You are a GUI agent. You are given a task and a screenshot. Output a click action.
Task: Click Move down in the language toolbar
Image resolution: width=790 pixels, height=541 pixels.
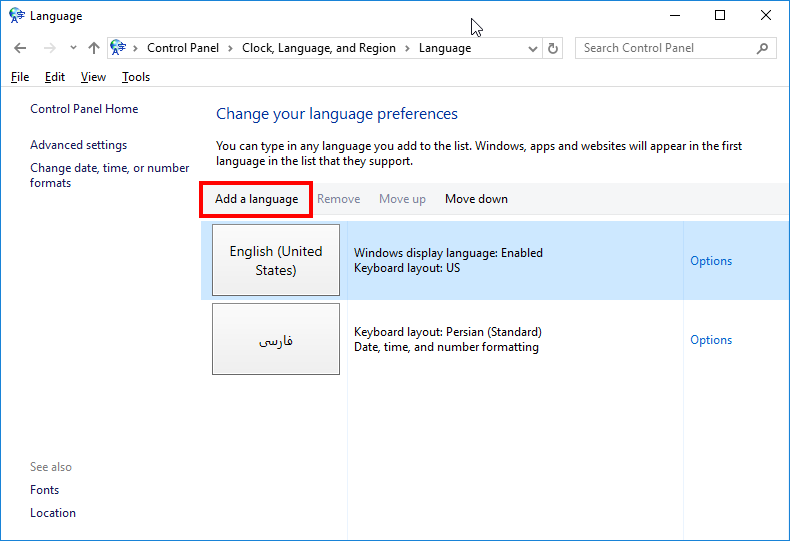476,199
